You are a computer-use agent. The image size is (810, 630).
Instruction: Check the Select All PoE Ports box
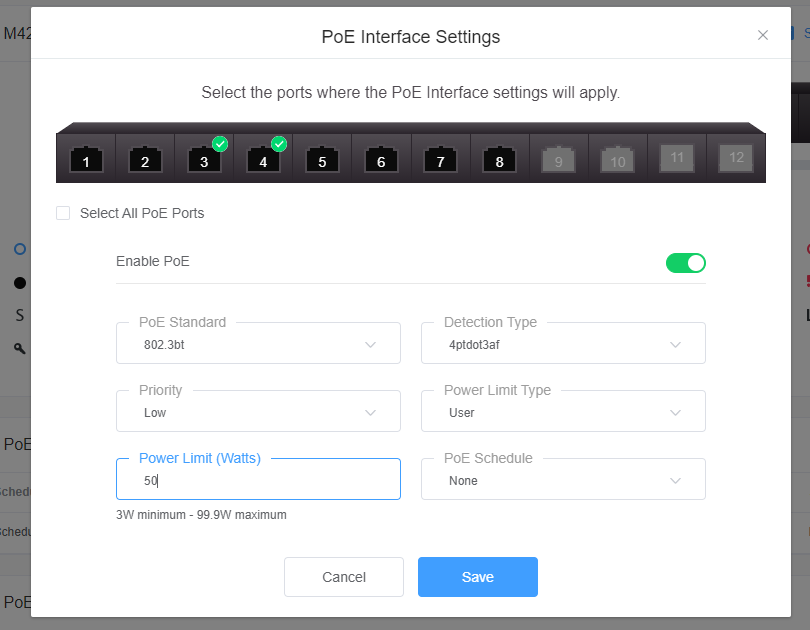63,213
